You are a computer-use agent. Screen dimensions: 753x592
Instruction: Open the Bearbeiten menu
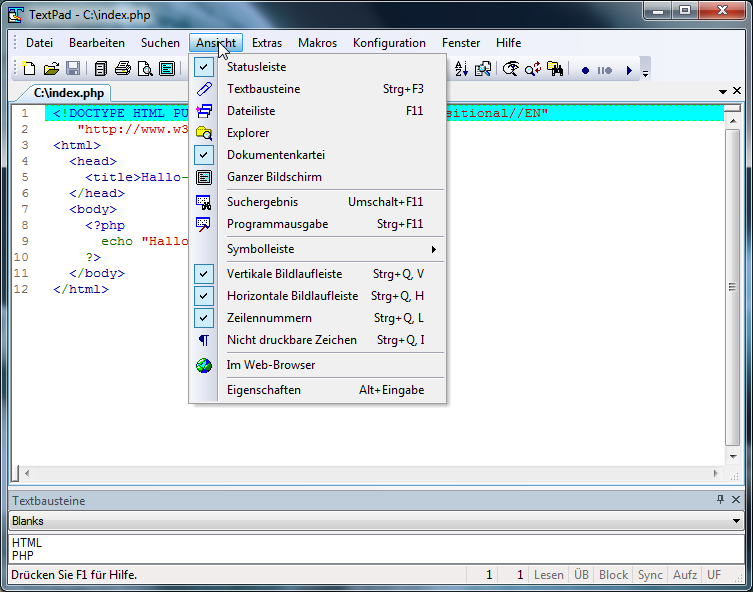[97, 43]
